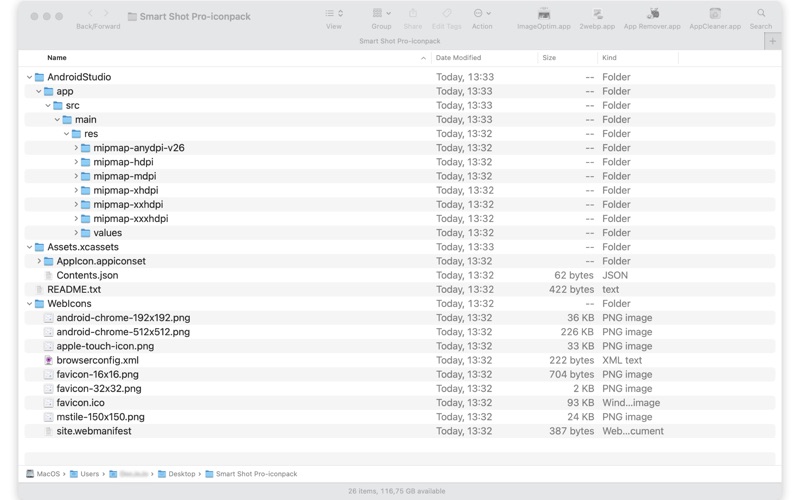Sort by the Kind column header

tap(609, 58)
